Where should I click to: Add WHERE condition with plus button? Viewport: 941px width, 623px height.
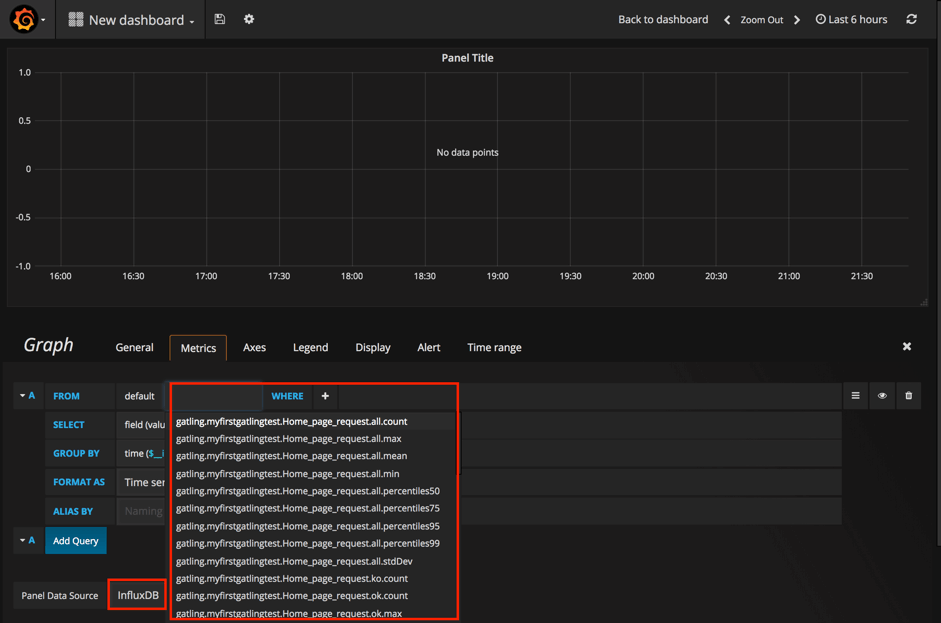coord(325,396)
